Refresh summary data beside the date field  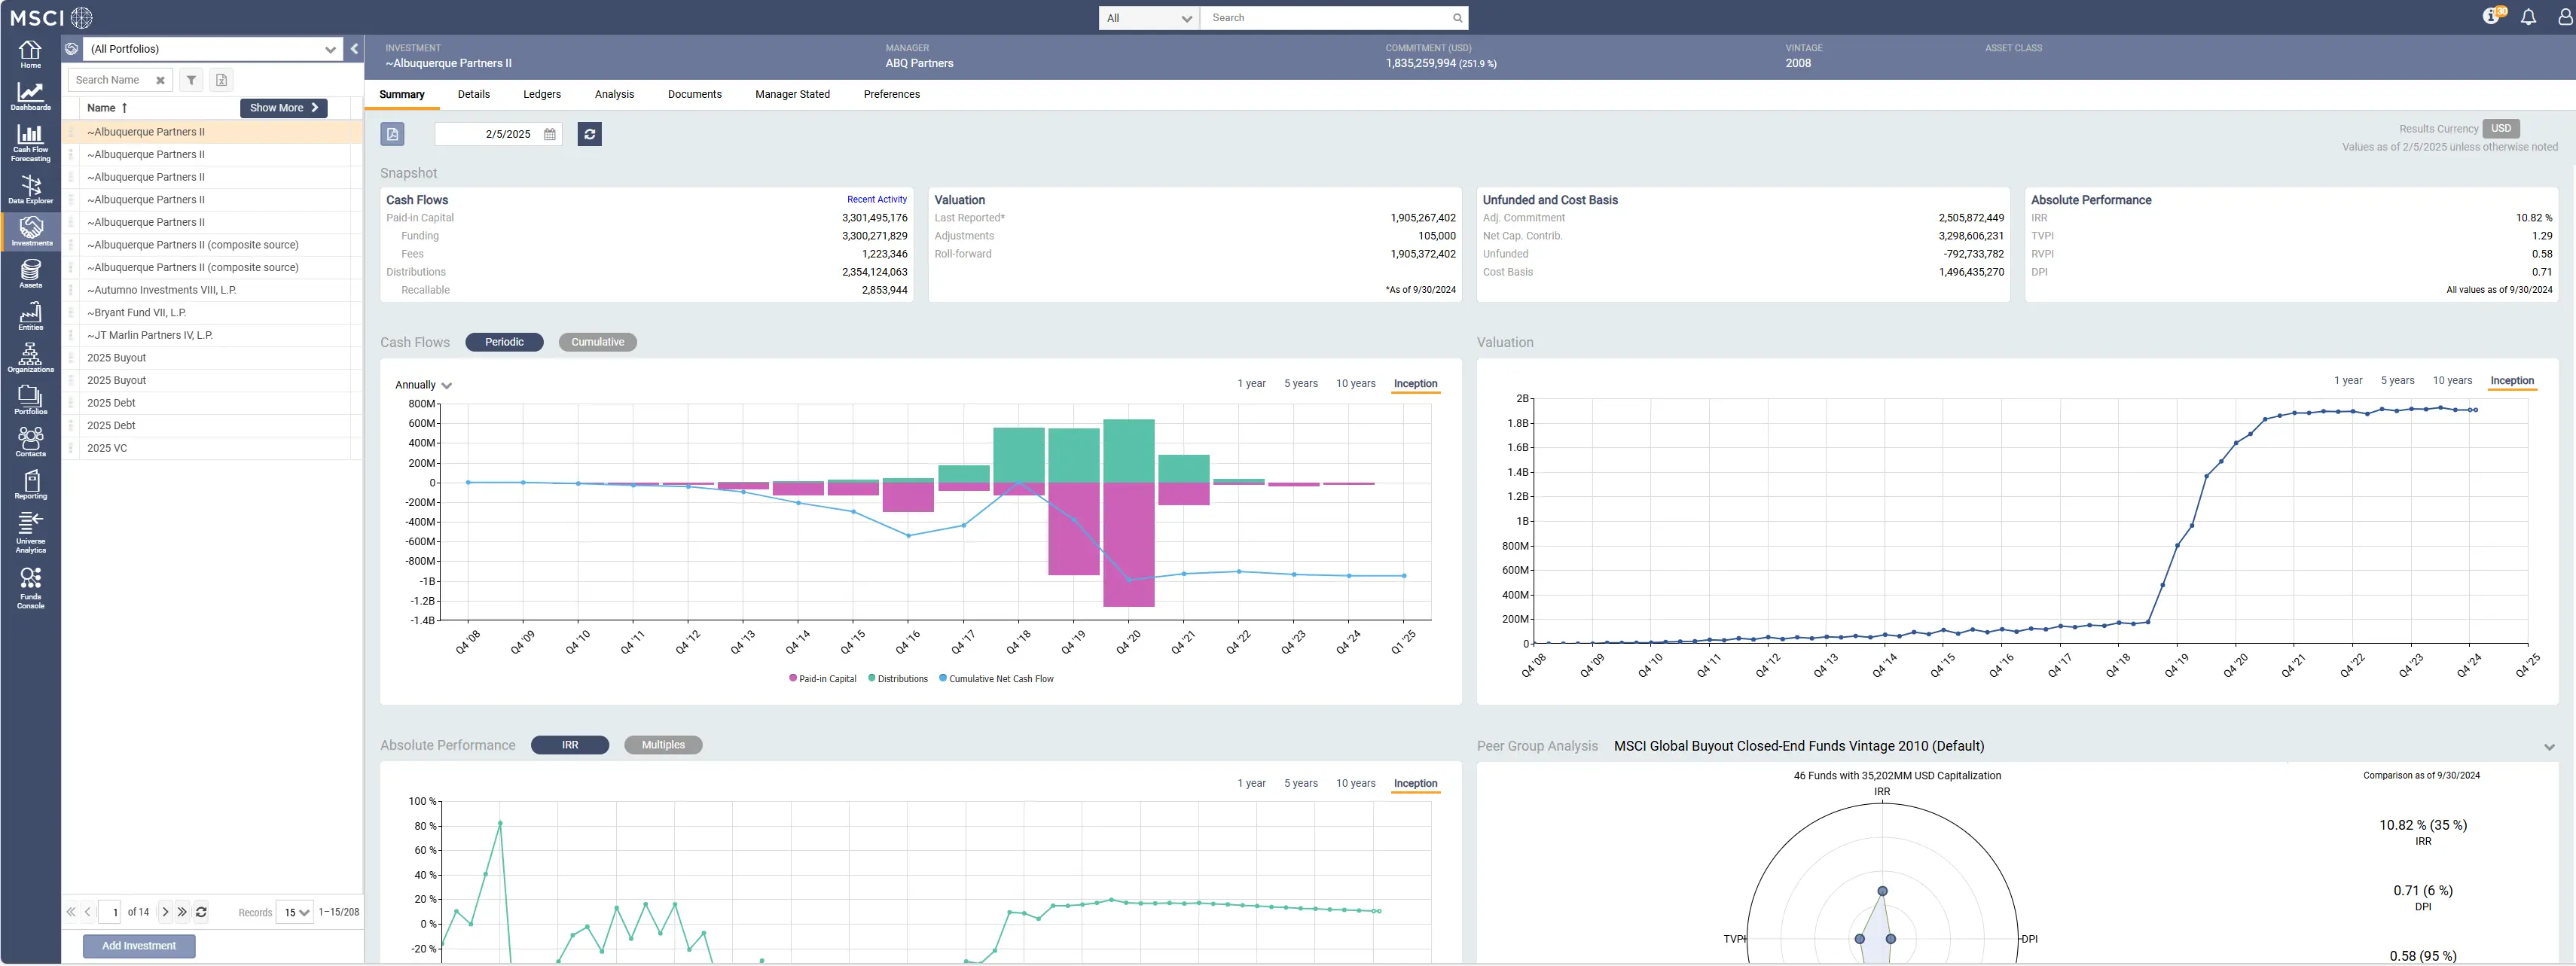[x=590, y=134]
